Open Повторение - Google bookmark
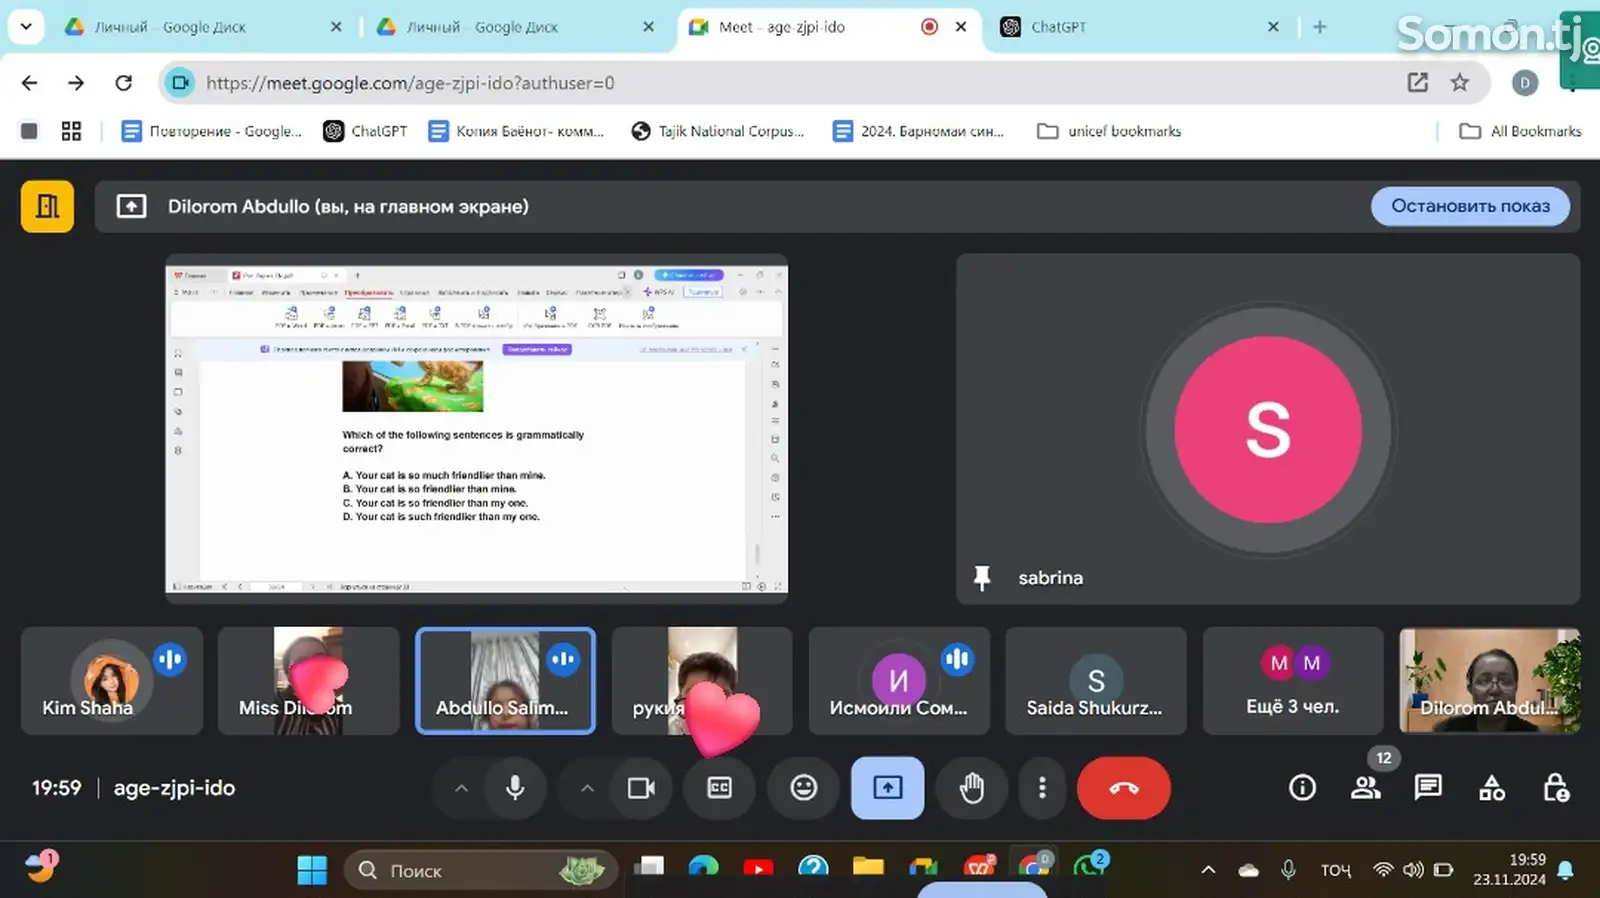 click(x=211, y=131)
